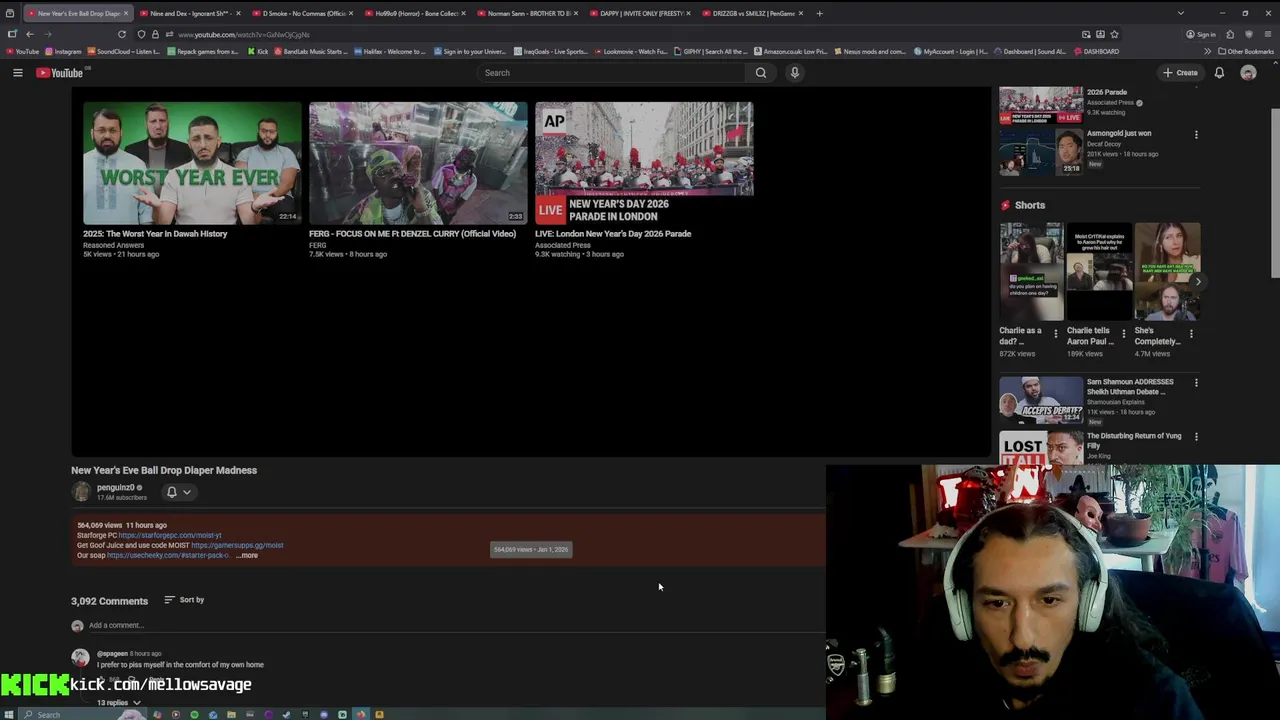Open the browser list all tabs dropdown

(x=1180, y=13)
